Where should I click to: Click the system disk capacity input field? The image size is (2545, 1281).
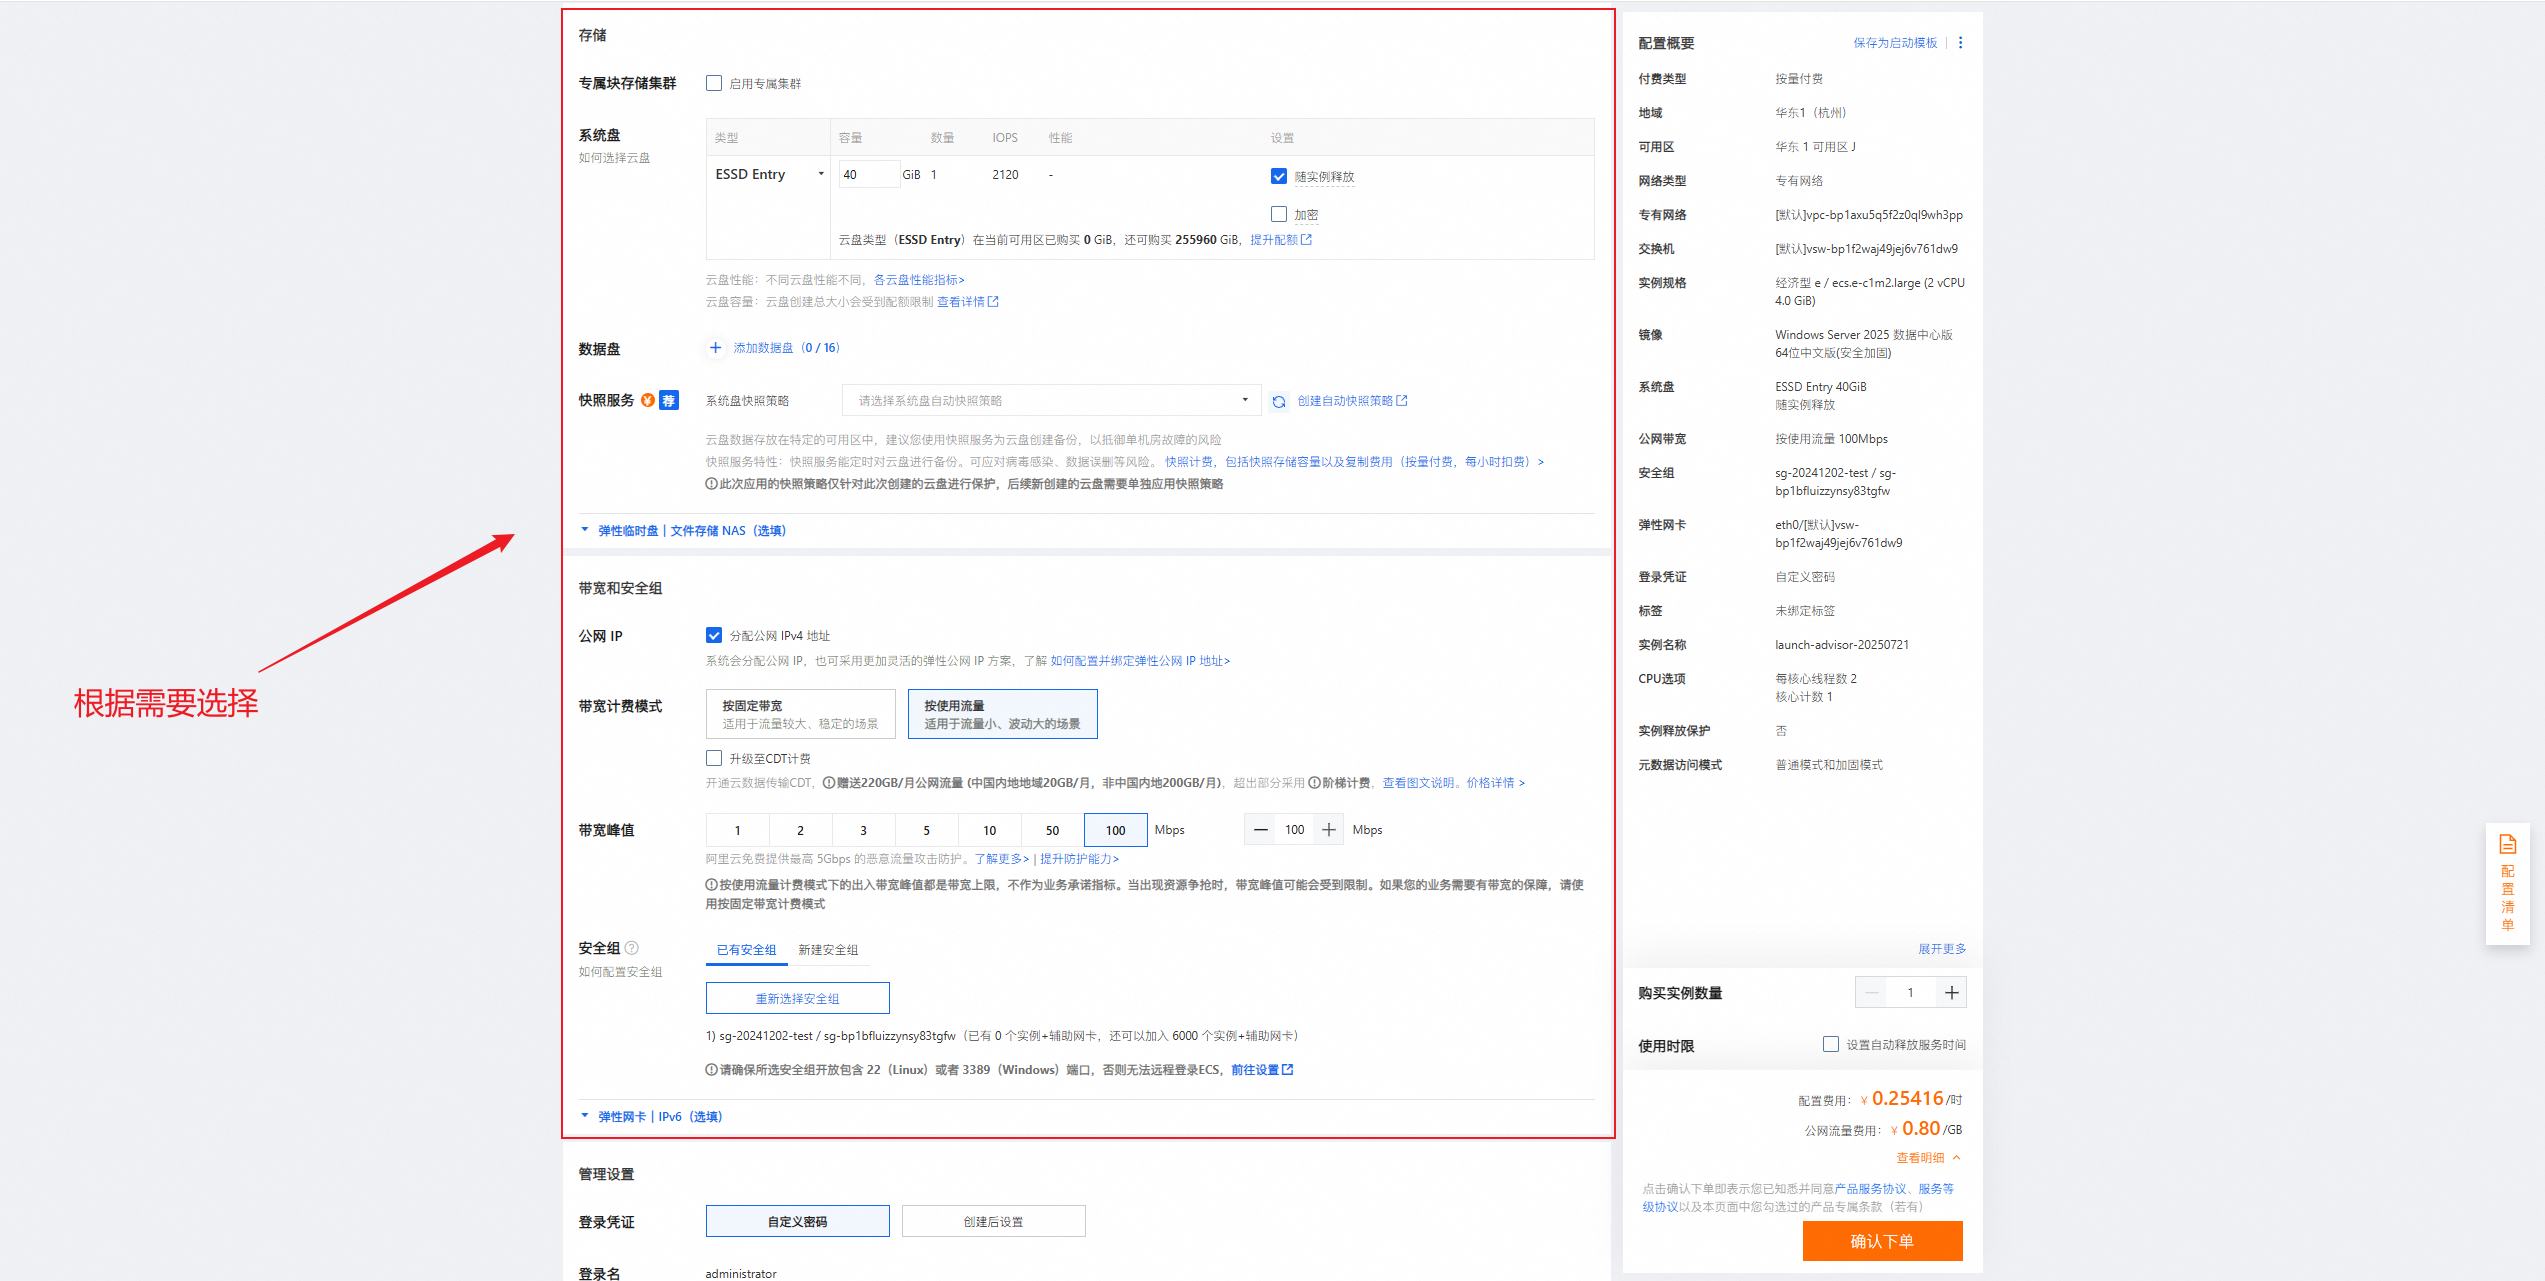click(867, 175)
